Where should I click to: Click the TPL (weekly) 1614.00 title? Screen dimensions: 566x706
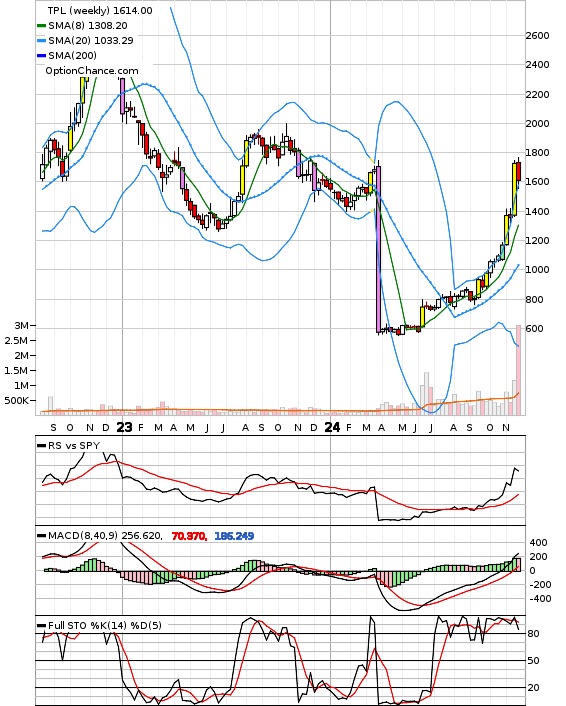100,10
